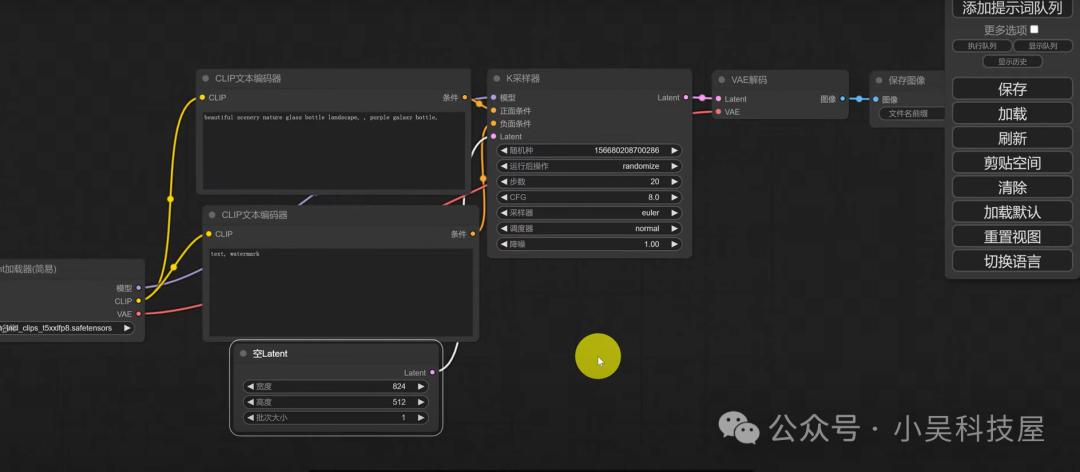Click 清除 to clear workflow
1080x472 pixels.
pyautogui.click(x=1012, y=187)
